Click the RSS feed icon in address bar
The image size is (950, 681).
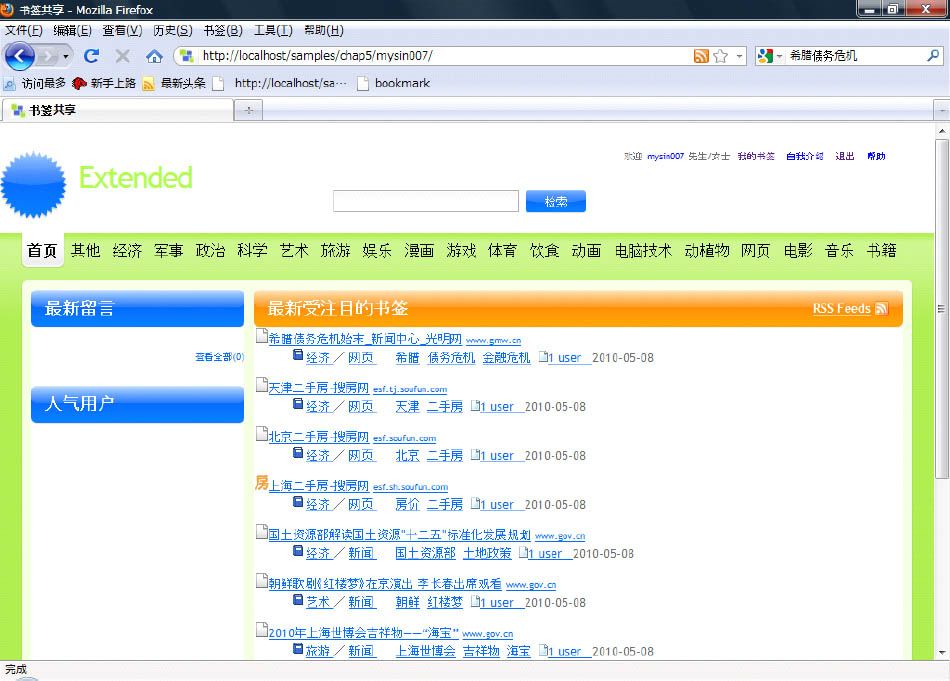pos(701,56)
